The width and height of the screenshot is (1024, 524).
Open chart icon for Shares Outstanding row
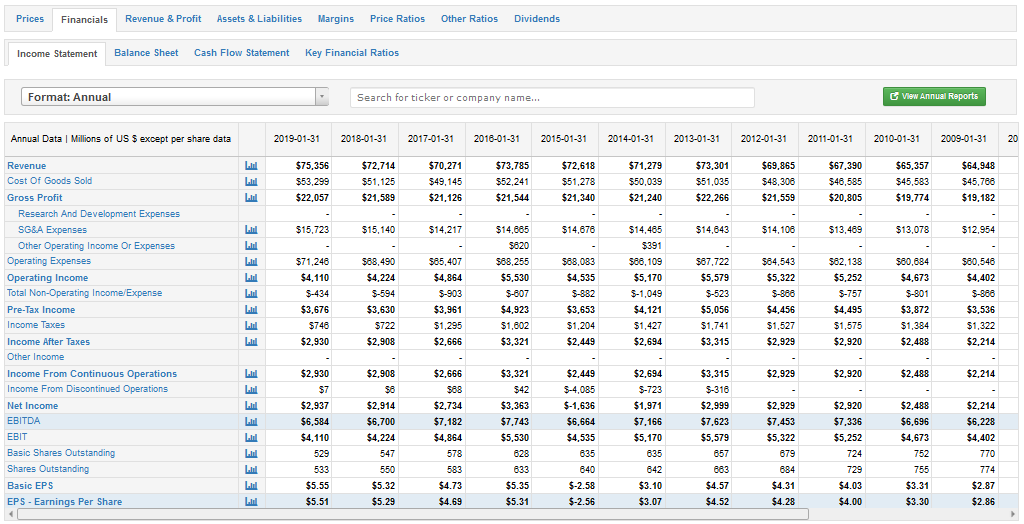[x=251, y=469]
